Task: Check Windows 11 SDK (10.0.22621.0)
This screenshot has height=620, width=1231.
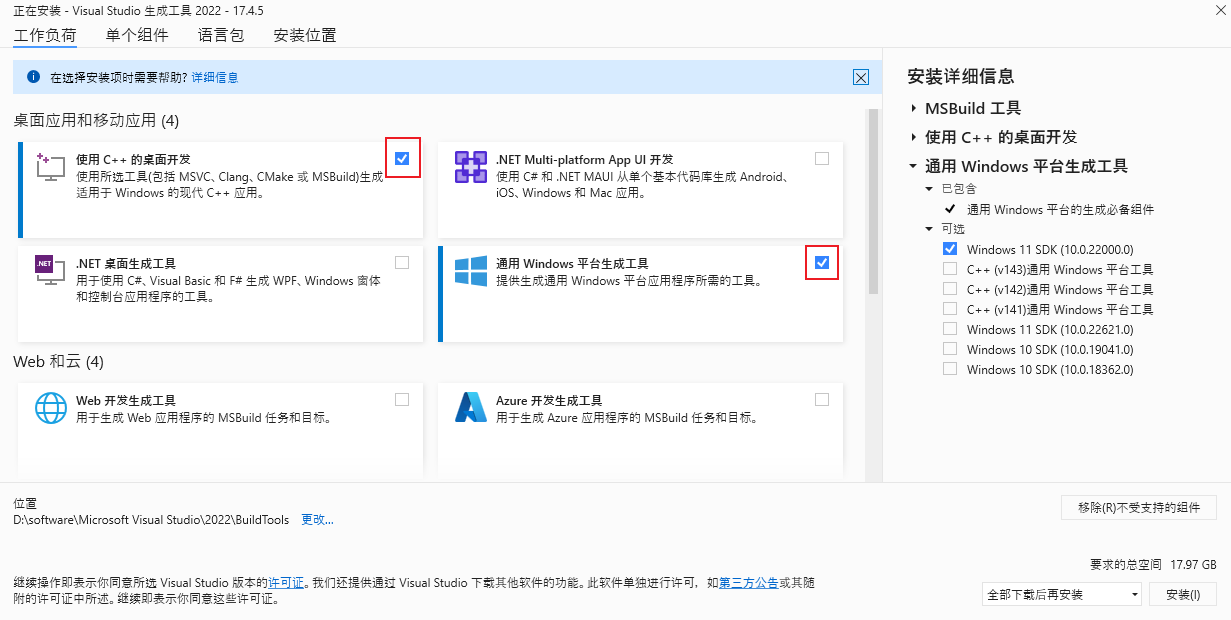Action: pyautogui.click(x=950, y=329)
